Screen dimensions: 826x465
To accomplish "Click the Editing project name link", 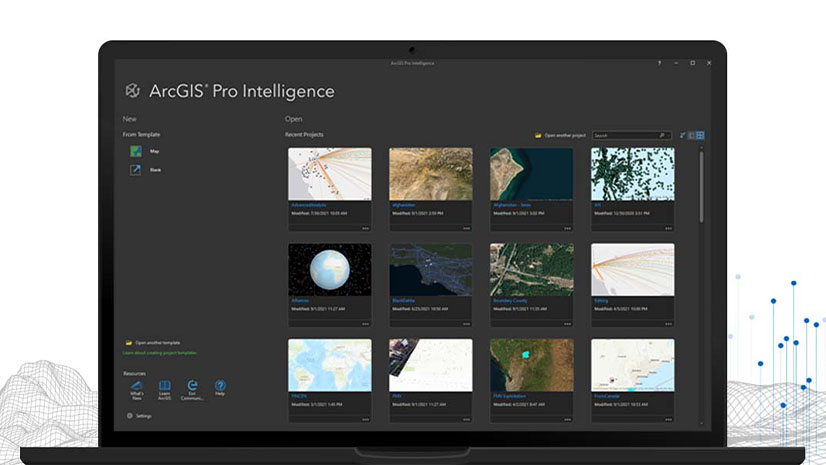I will pos(601,300).
